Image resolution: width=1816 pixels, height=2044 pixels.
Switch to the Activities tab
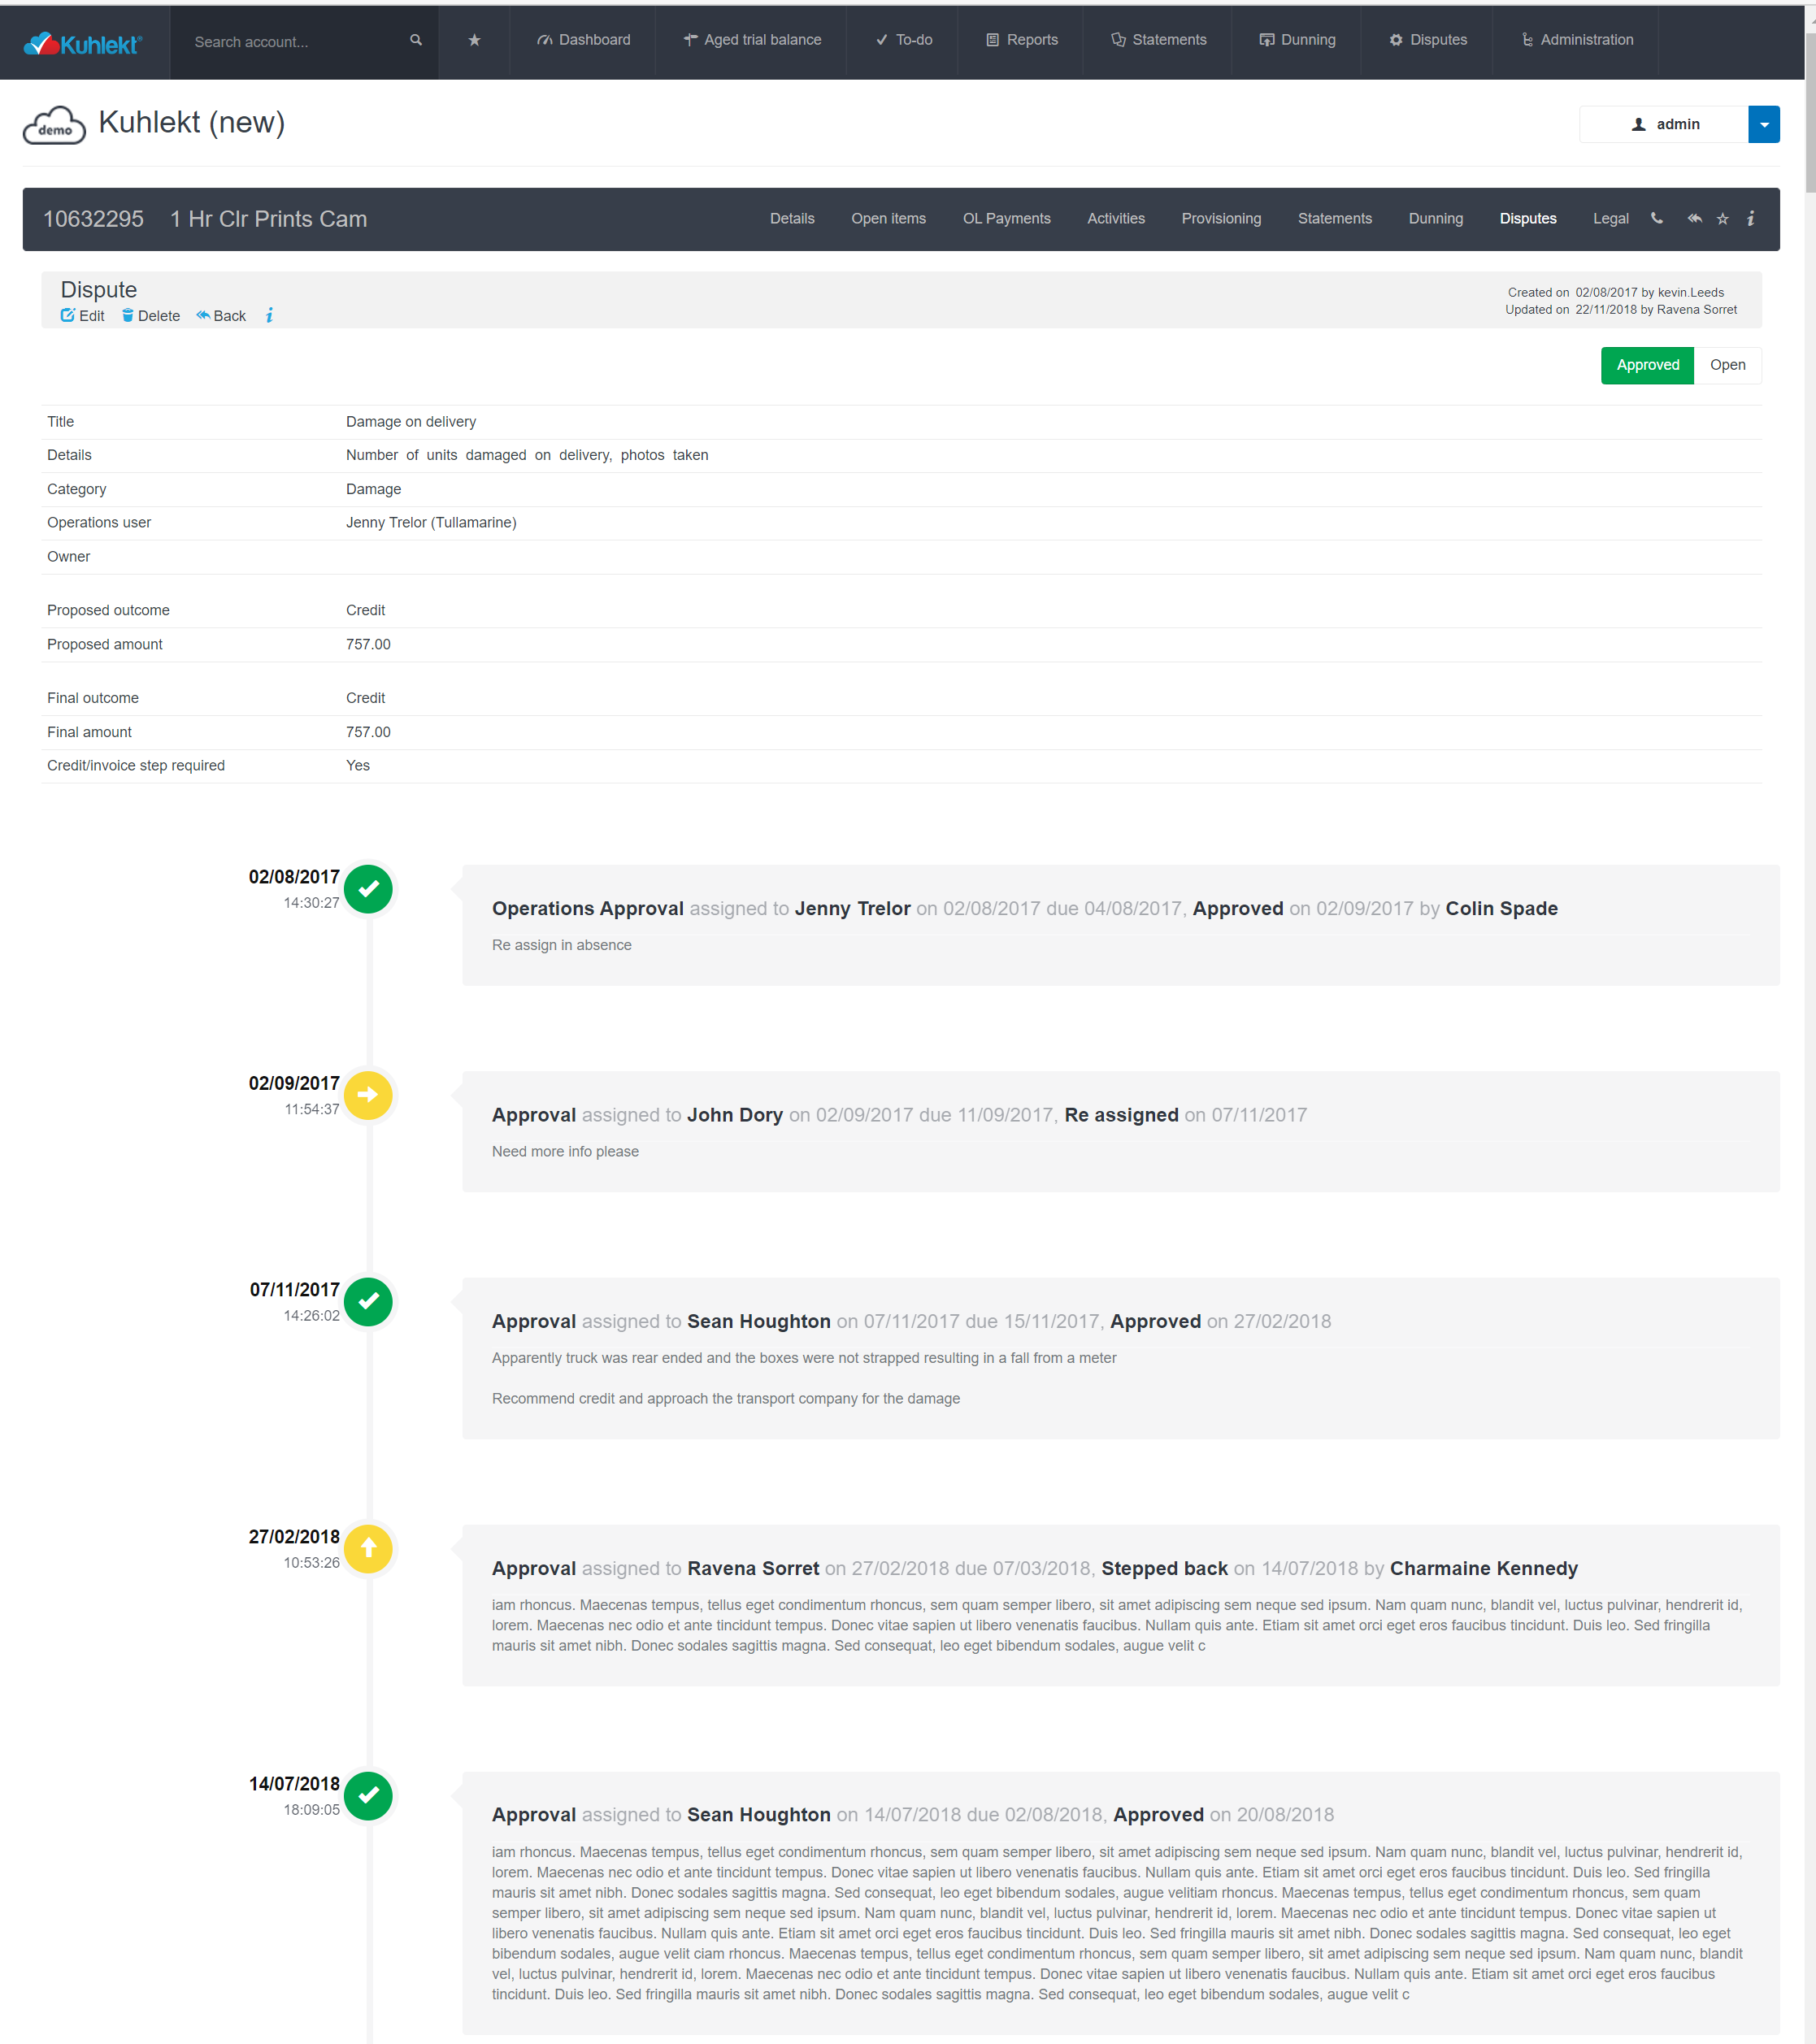[1116, 219]
